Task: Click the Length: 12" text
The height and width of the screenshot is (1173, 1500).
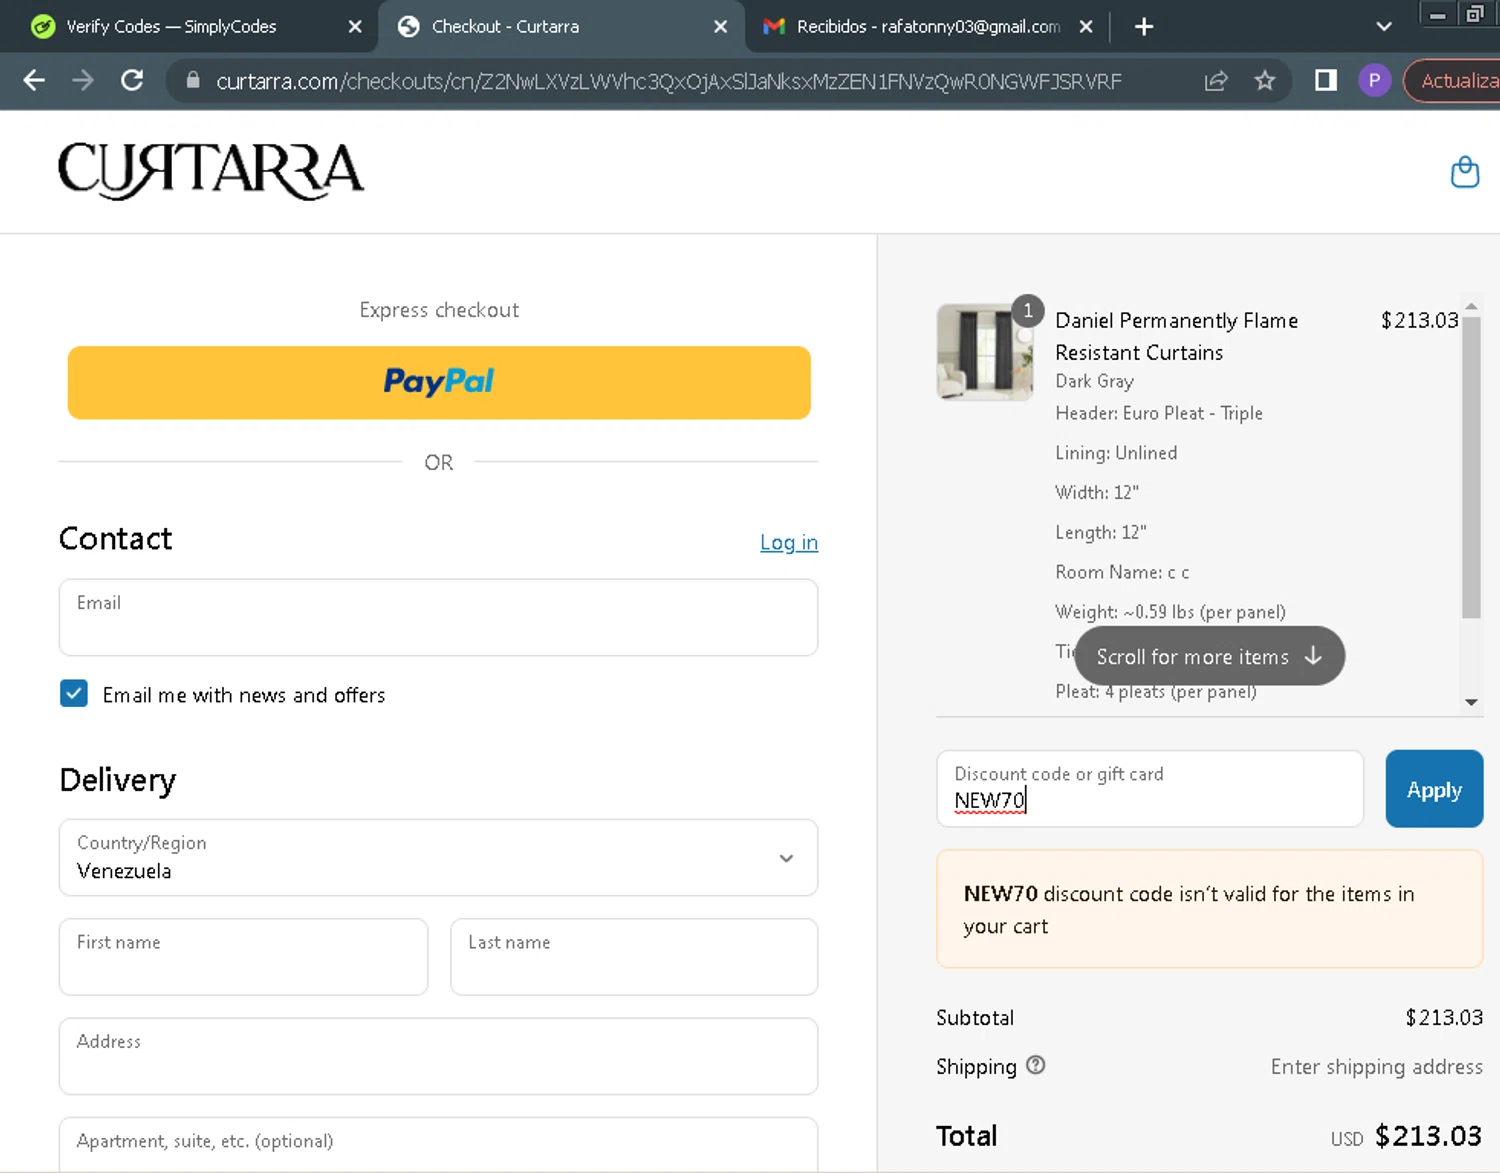Action: point(1100,532)
